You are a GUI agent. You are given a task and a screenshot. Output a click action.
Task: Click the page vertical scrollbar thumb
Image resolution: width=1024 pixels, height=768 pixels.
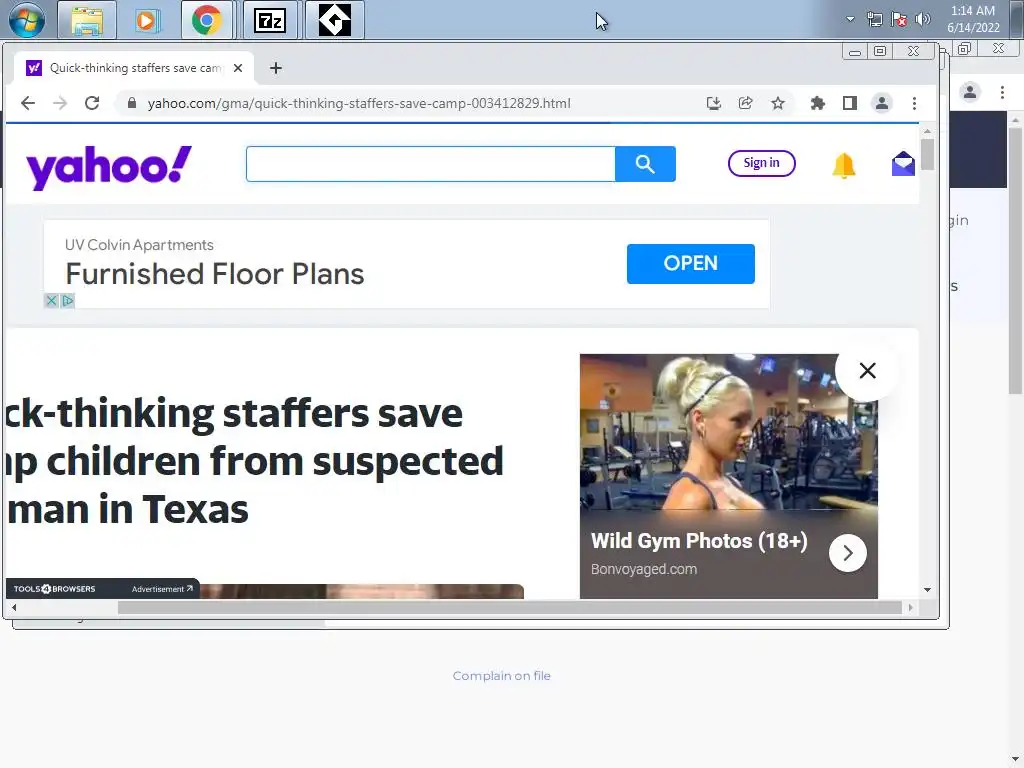tap(927, 155)
